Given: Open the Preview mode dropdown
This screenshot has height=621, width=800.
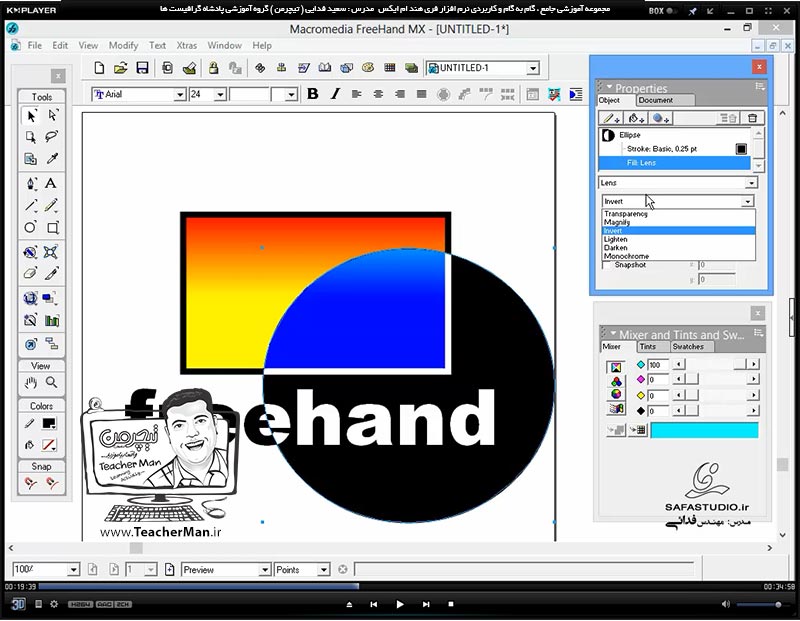Looking at the screenshot, I should point(264,569).
